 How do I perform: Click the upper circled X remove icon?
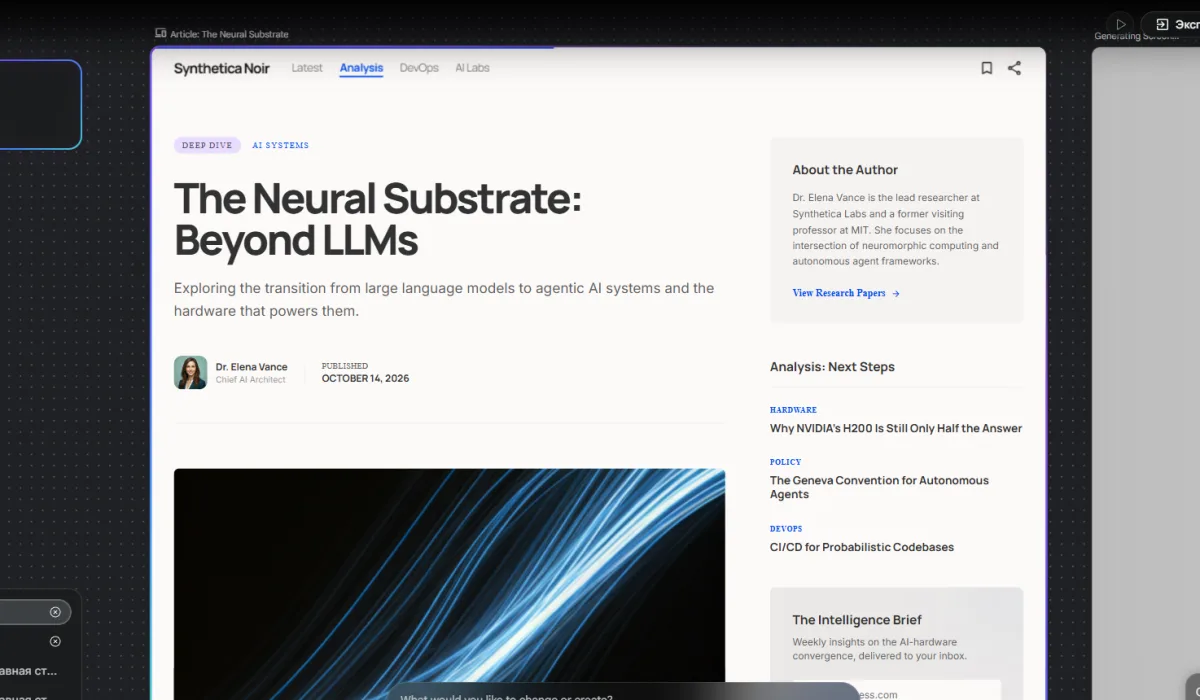[55, 612]
